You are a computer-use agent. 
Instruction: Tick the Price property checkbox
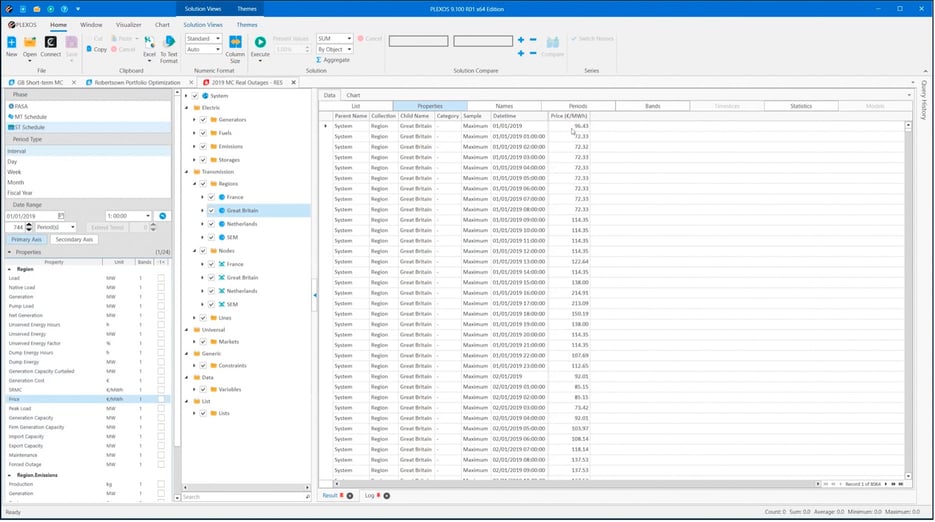coord(161,399)
